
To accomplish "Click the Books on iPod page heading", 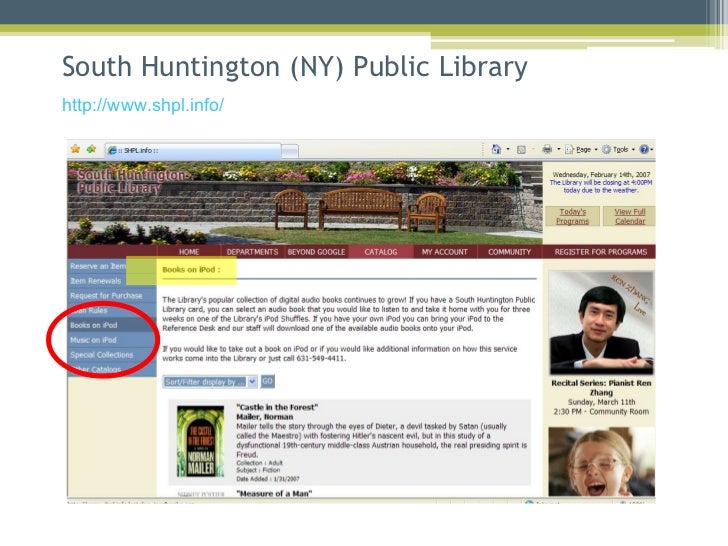I will [191, 270].
